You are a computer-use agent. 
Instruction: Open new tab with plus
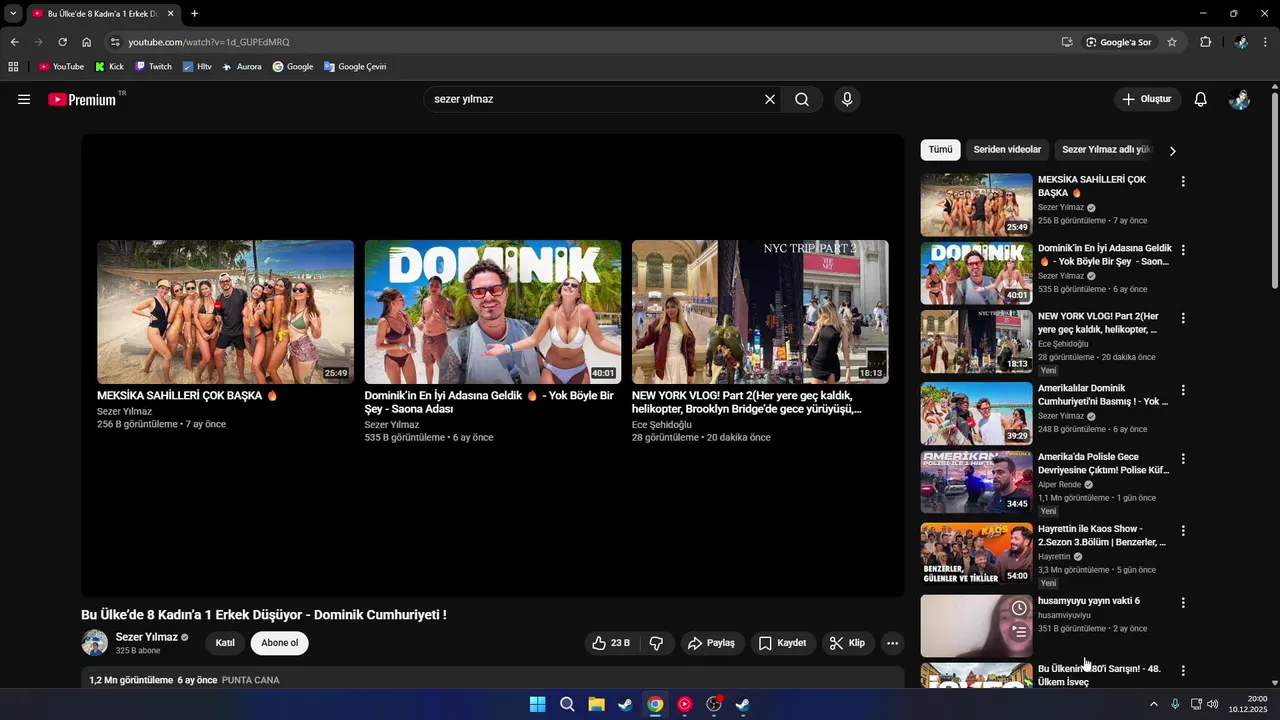(x=194, y=14)
